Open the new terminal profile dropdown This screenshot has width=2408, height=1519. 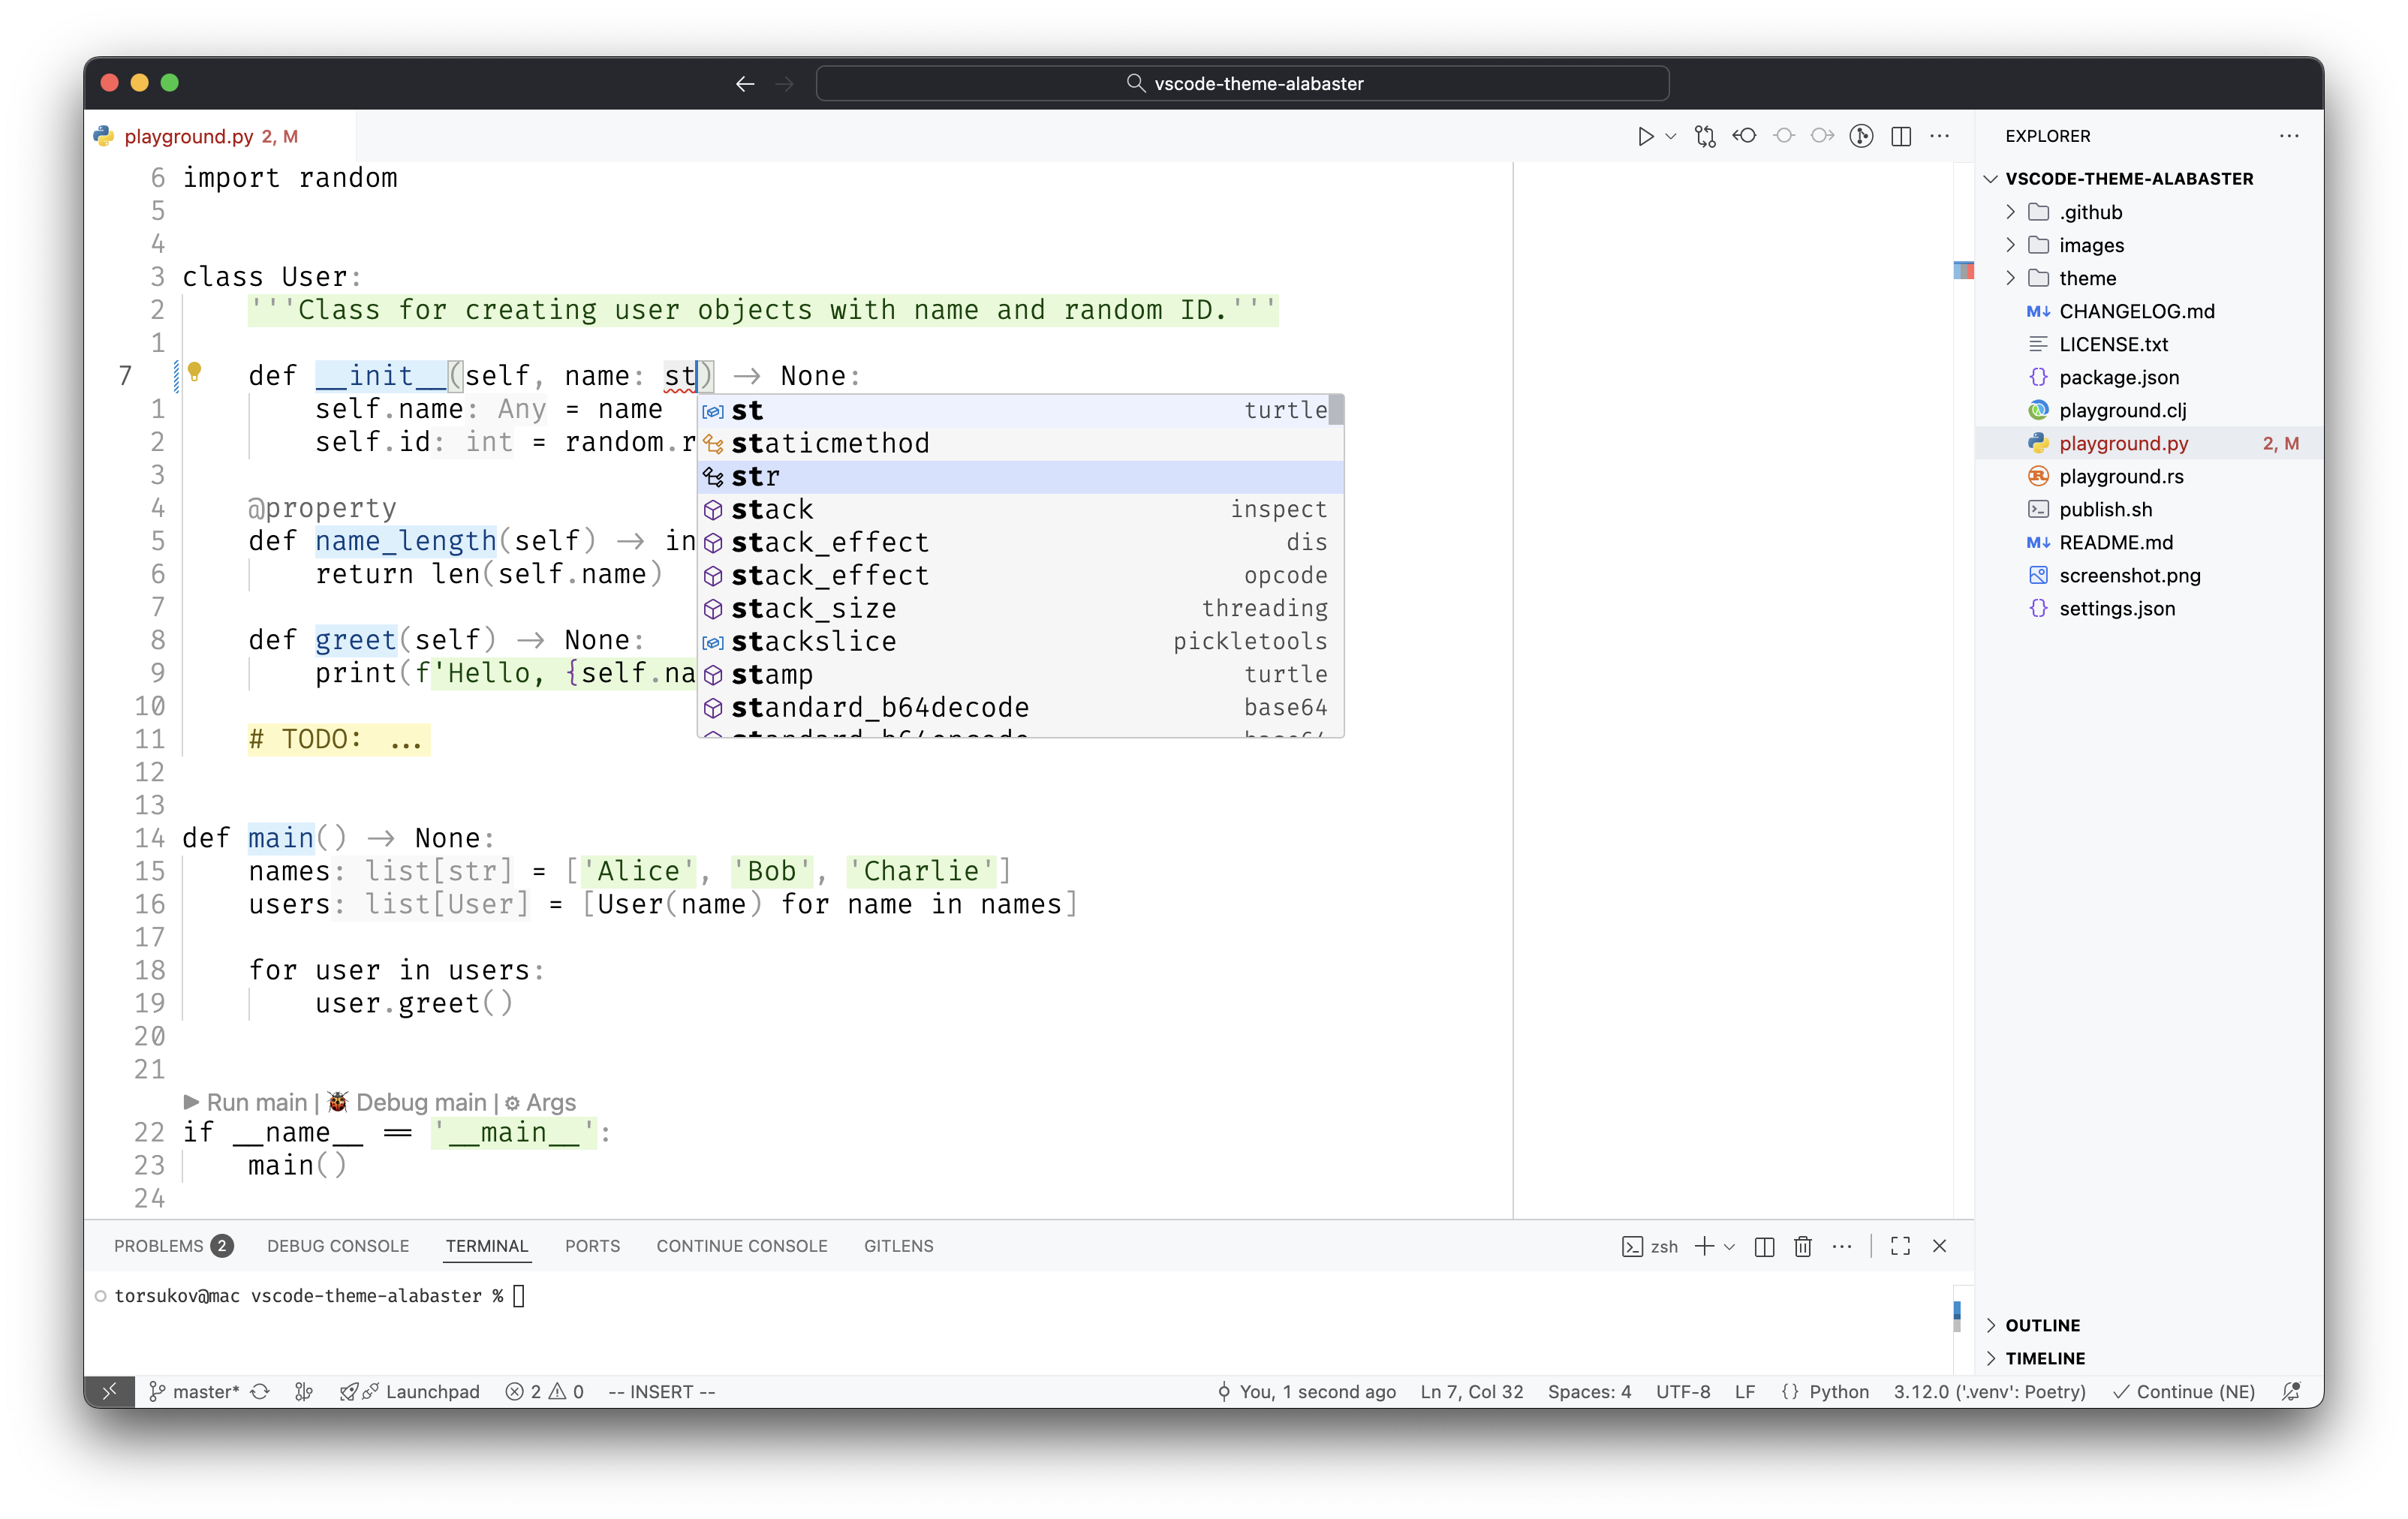click(x=1729, y=1246)
